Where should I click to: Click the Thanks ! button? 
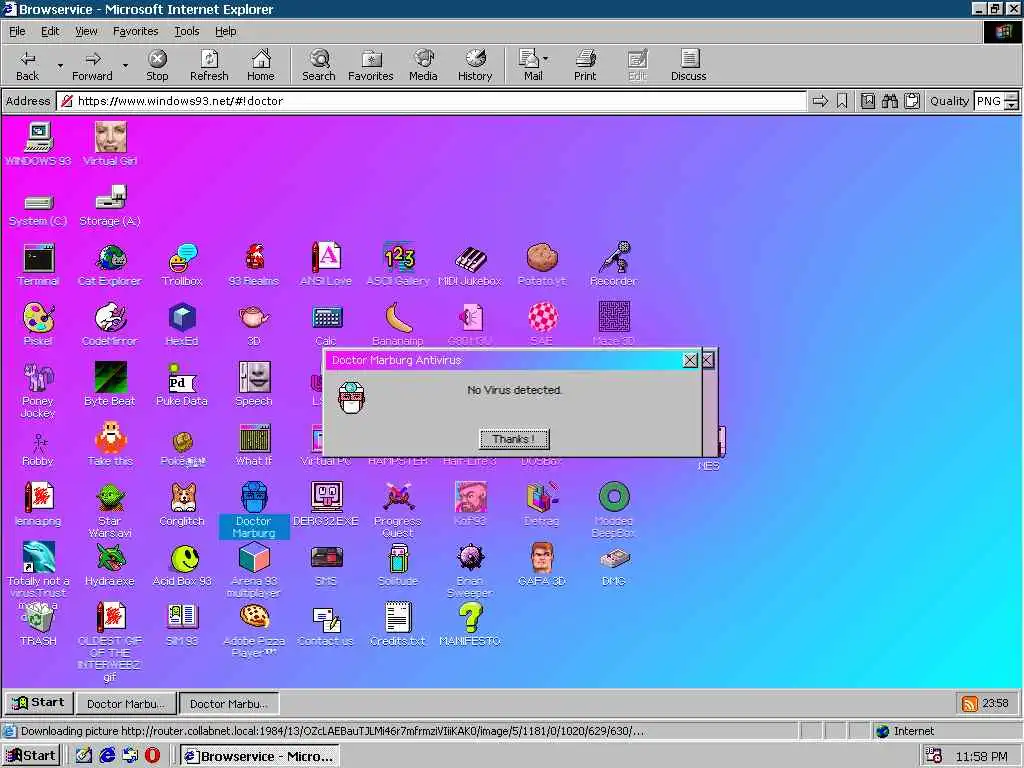(514, 439)
